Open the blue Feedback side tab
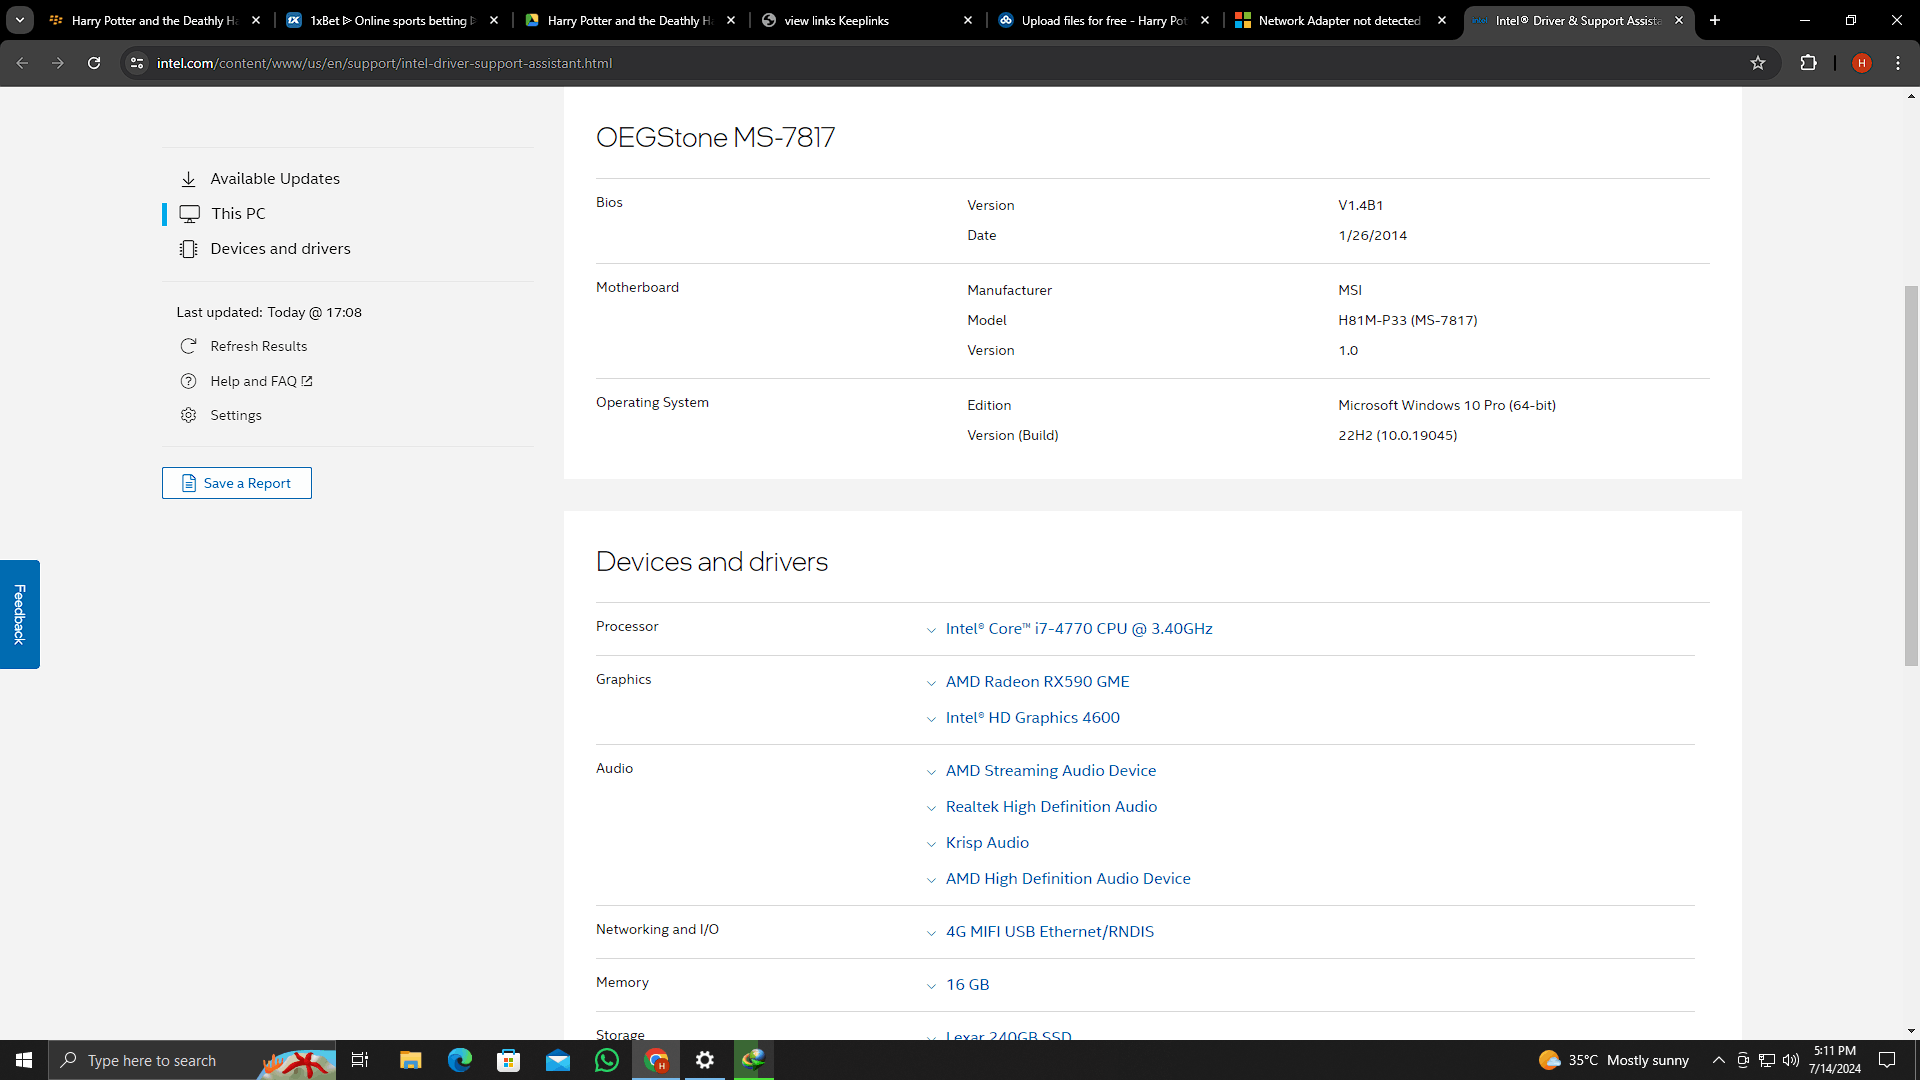Screen dimensions: 1920x1080 (x=19, y=614)
